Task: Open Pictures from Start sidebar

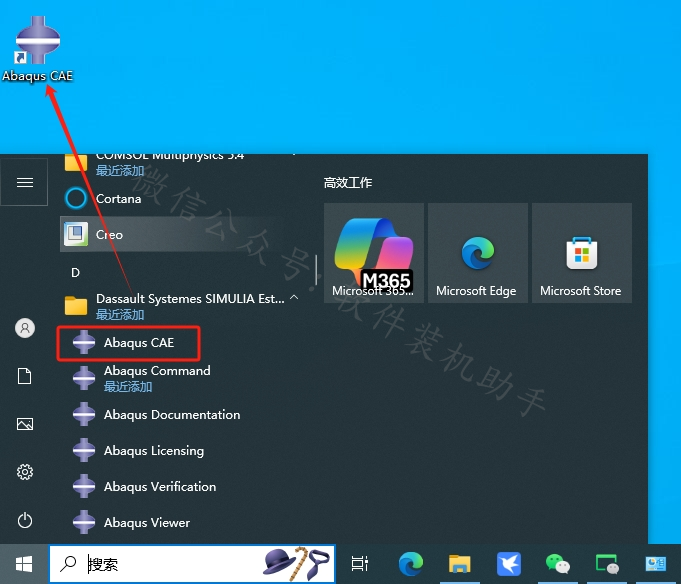Action: click(25, 424)
